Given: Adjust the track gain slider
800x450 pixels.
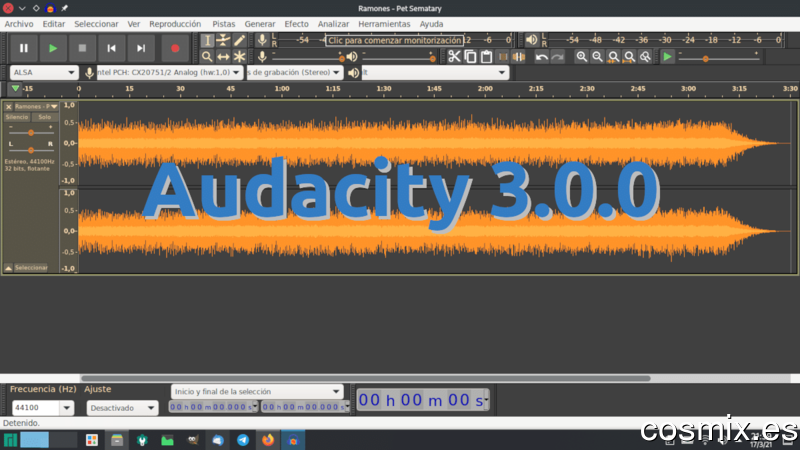Looking at the screenshot, I should click(31, 133).
